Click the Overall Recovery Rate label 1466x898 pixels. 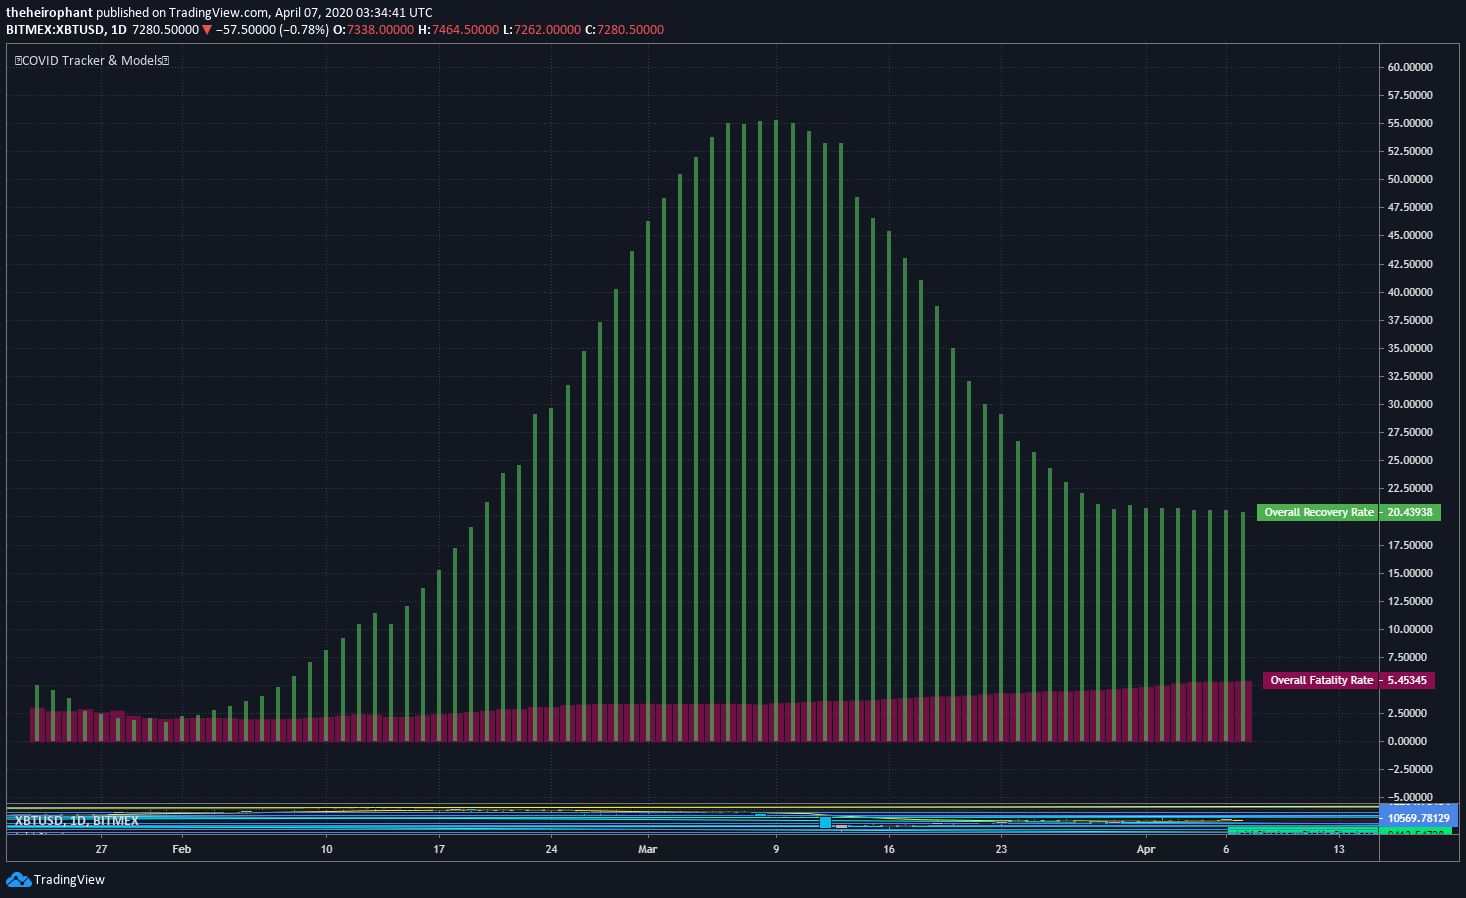pyautogui.click(x=1318, y=512)
